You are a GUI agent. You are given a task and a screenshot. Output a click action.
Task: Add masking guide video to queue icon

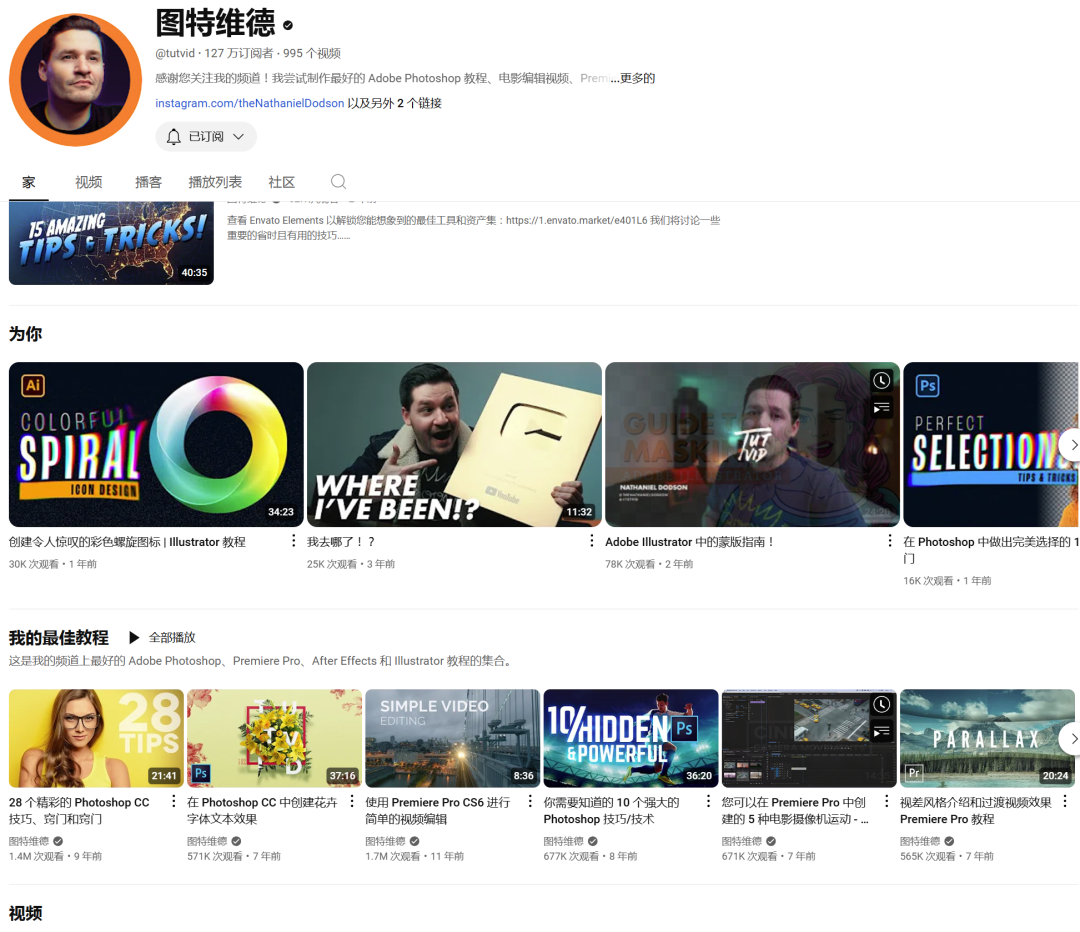881,407
